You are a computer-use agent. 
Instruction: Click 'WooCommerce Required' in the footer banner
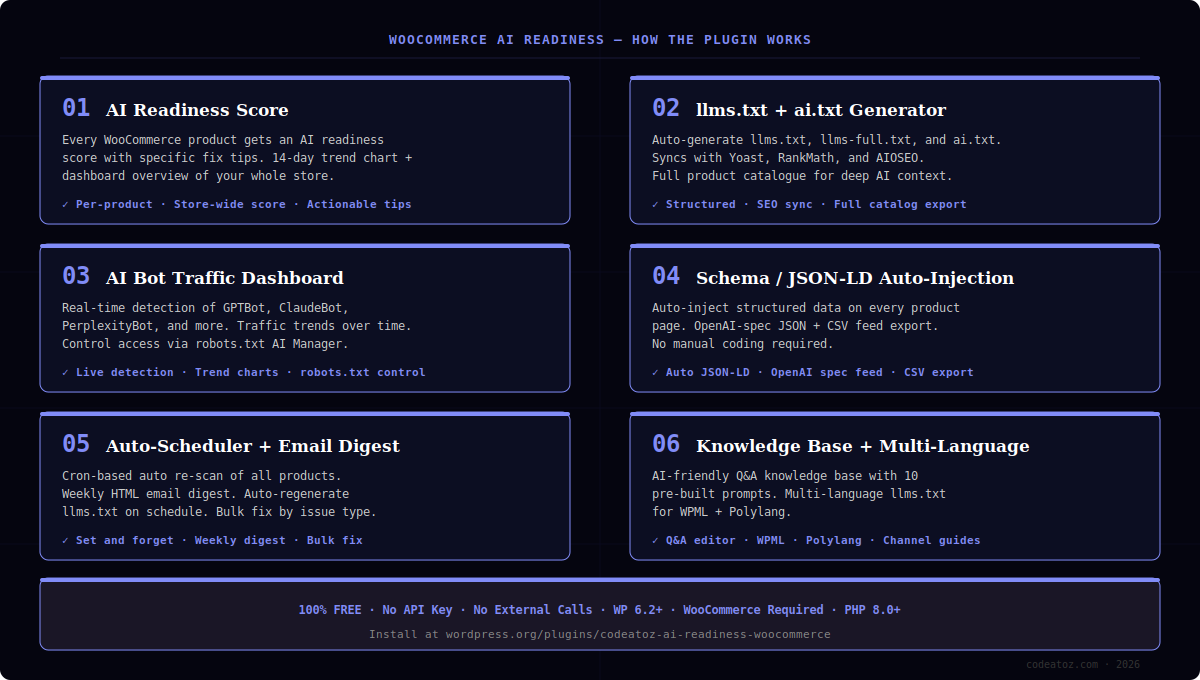pyautogui.click(x=754, y=610)
